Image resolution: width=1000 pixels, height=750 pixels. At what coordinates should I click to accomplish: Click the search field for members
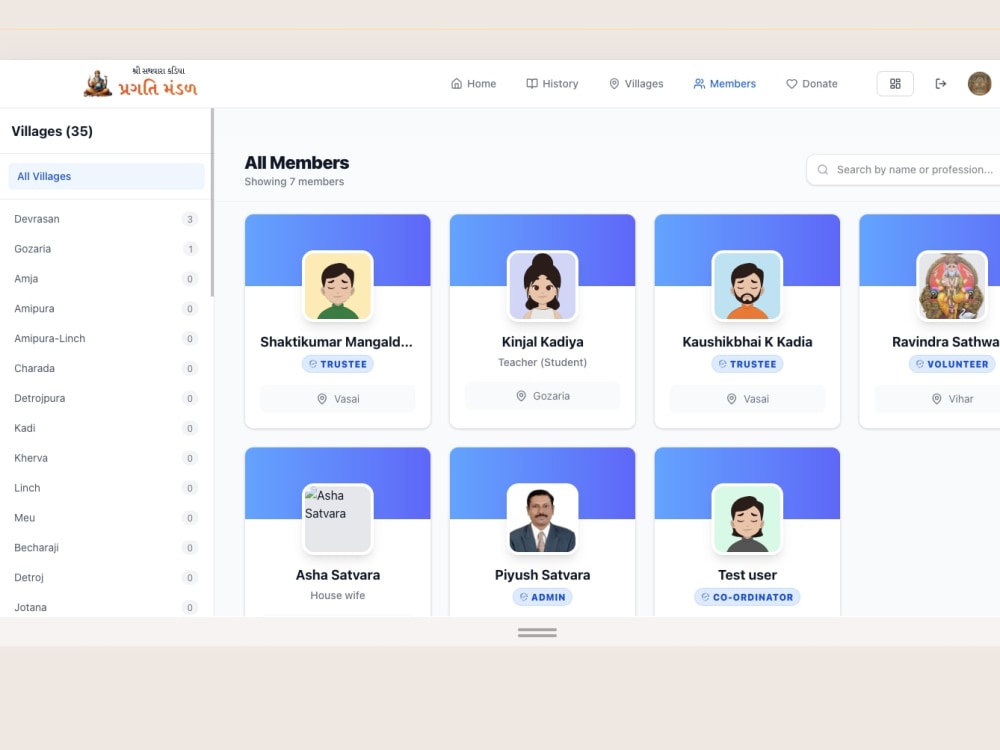tap(906, 170)
